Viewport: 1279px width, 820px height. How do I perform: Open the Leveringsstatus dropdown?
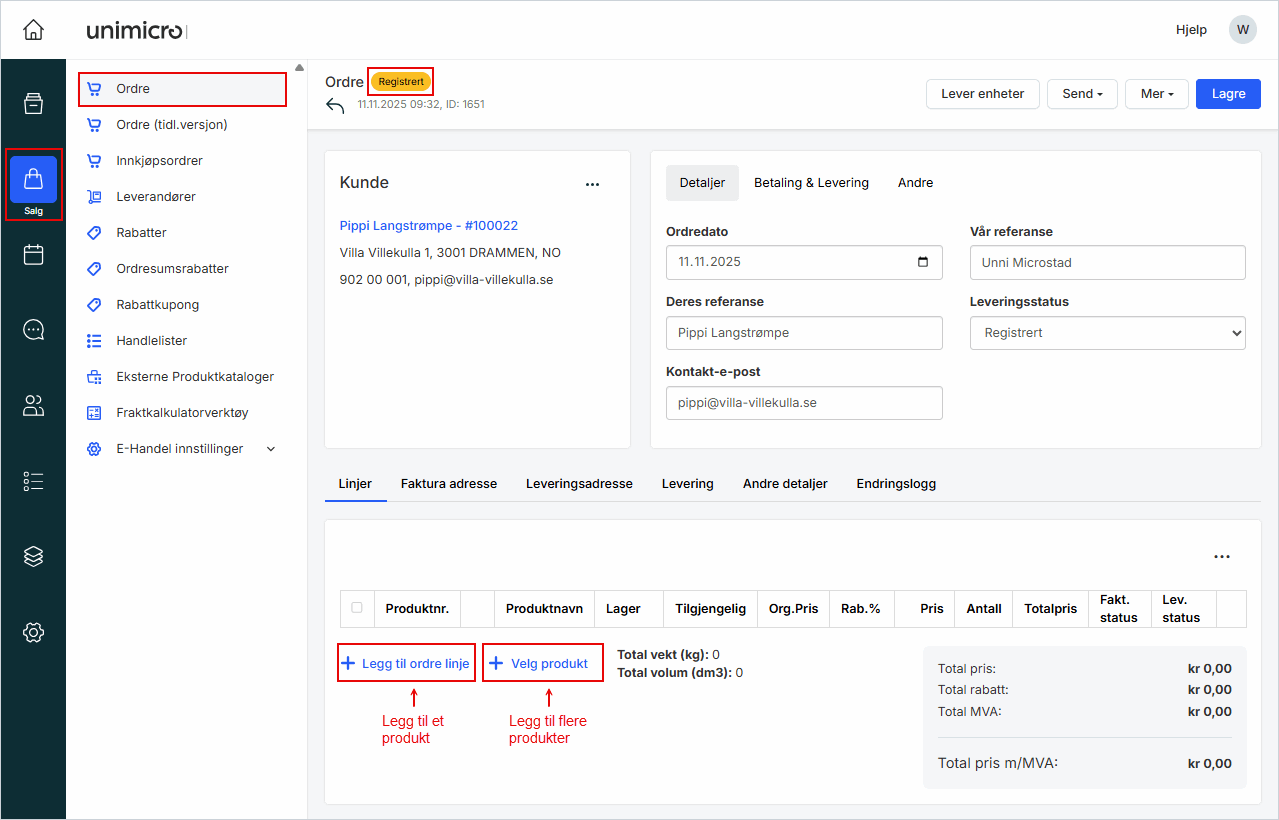click(x=1107, y=333)
